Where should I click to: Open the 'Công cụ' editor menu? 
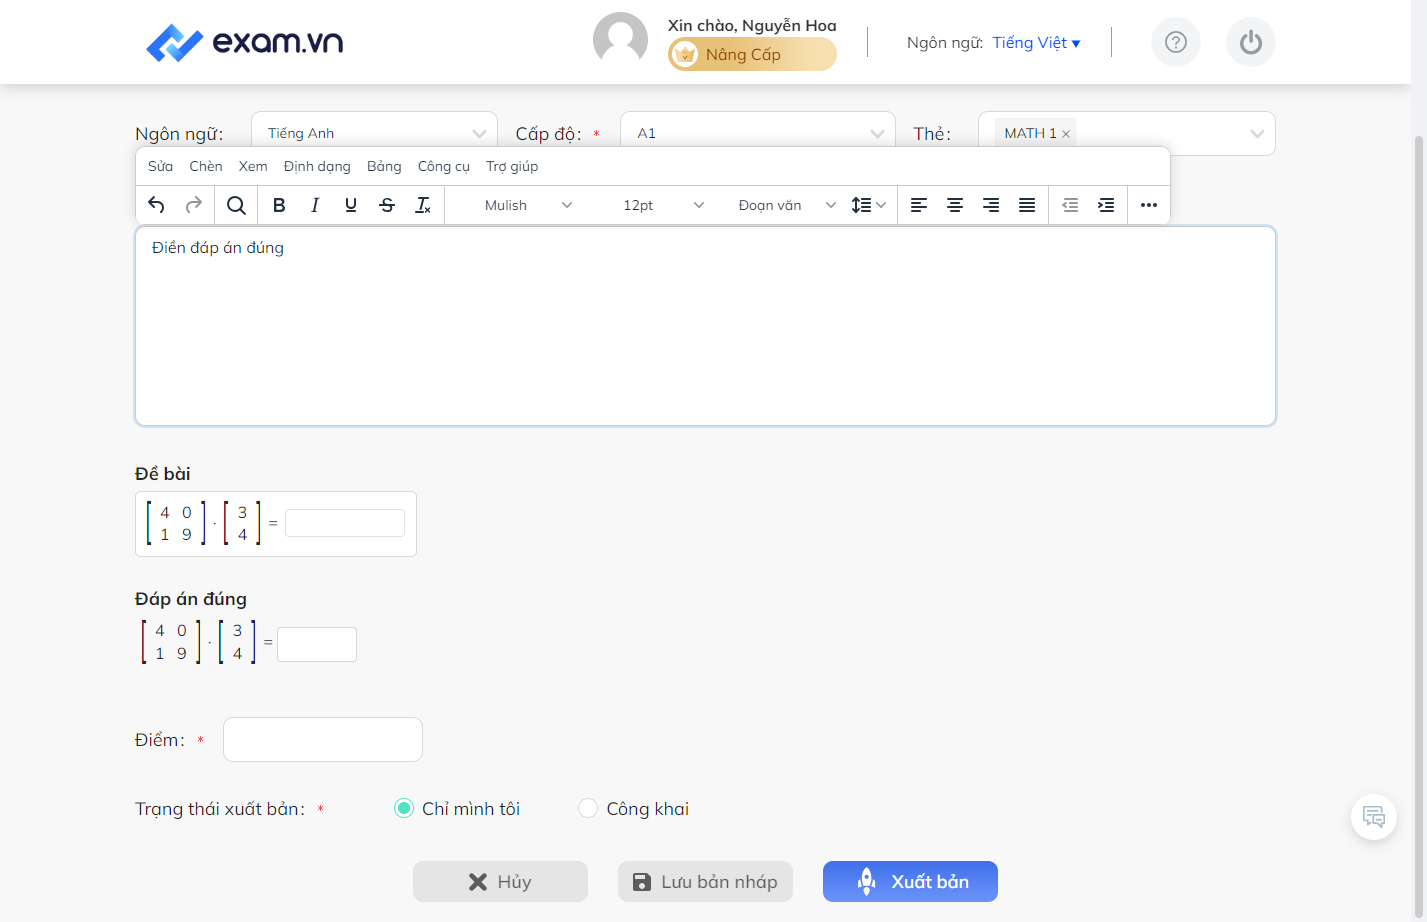click(444, 166)
